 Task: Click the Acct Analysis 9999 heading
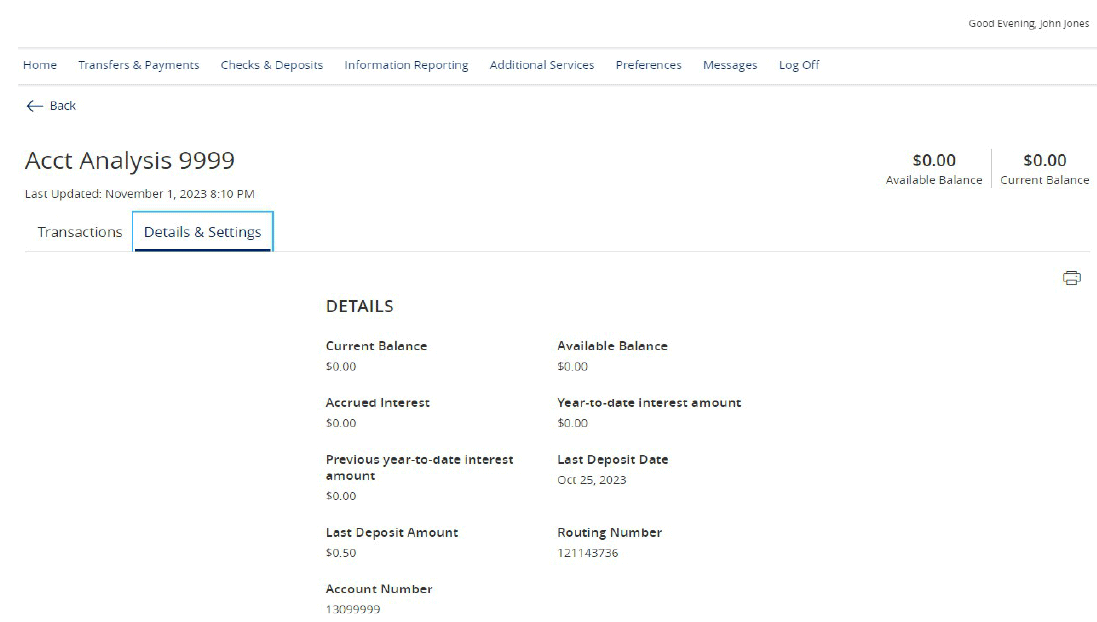click(x=129, y=160)
